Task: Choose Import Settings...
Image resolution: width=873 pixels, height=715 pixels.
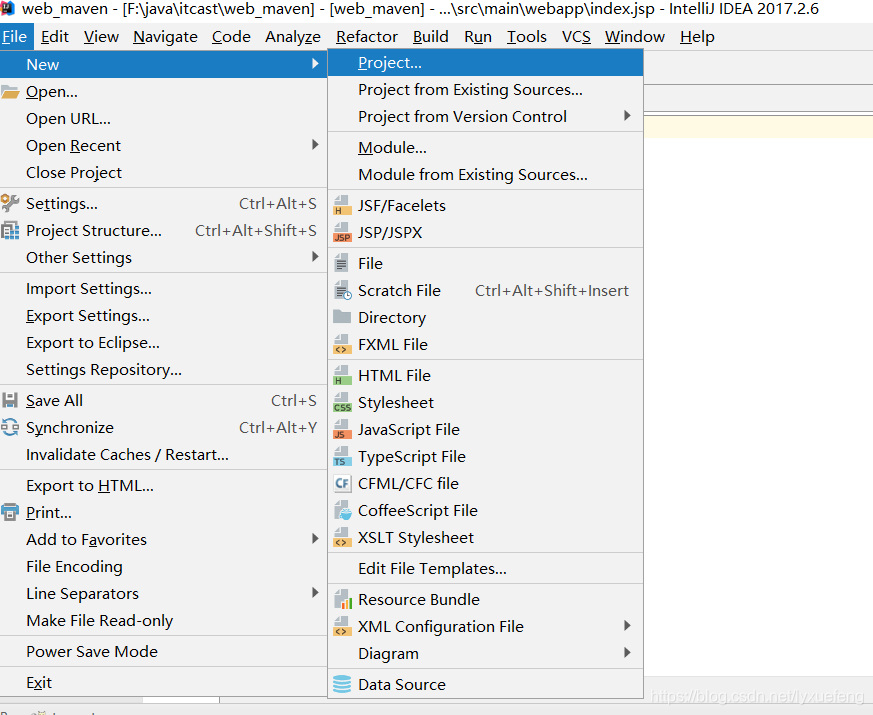Action: pyautogui.click(x=163, y=288)
